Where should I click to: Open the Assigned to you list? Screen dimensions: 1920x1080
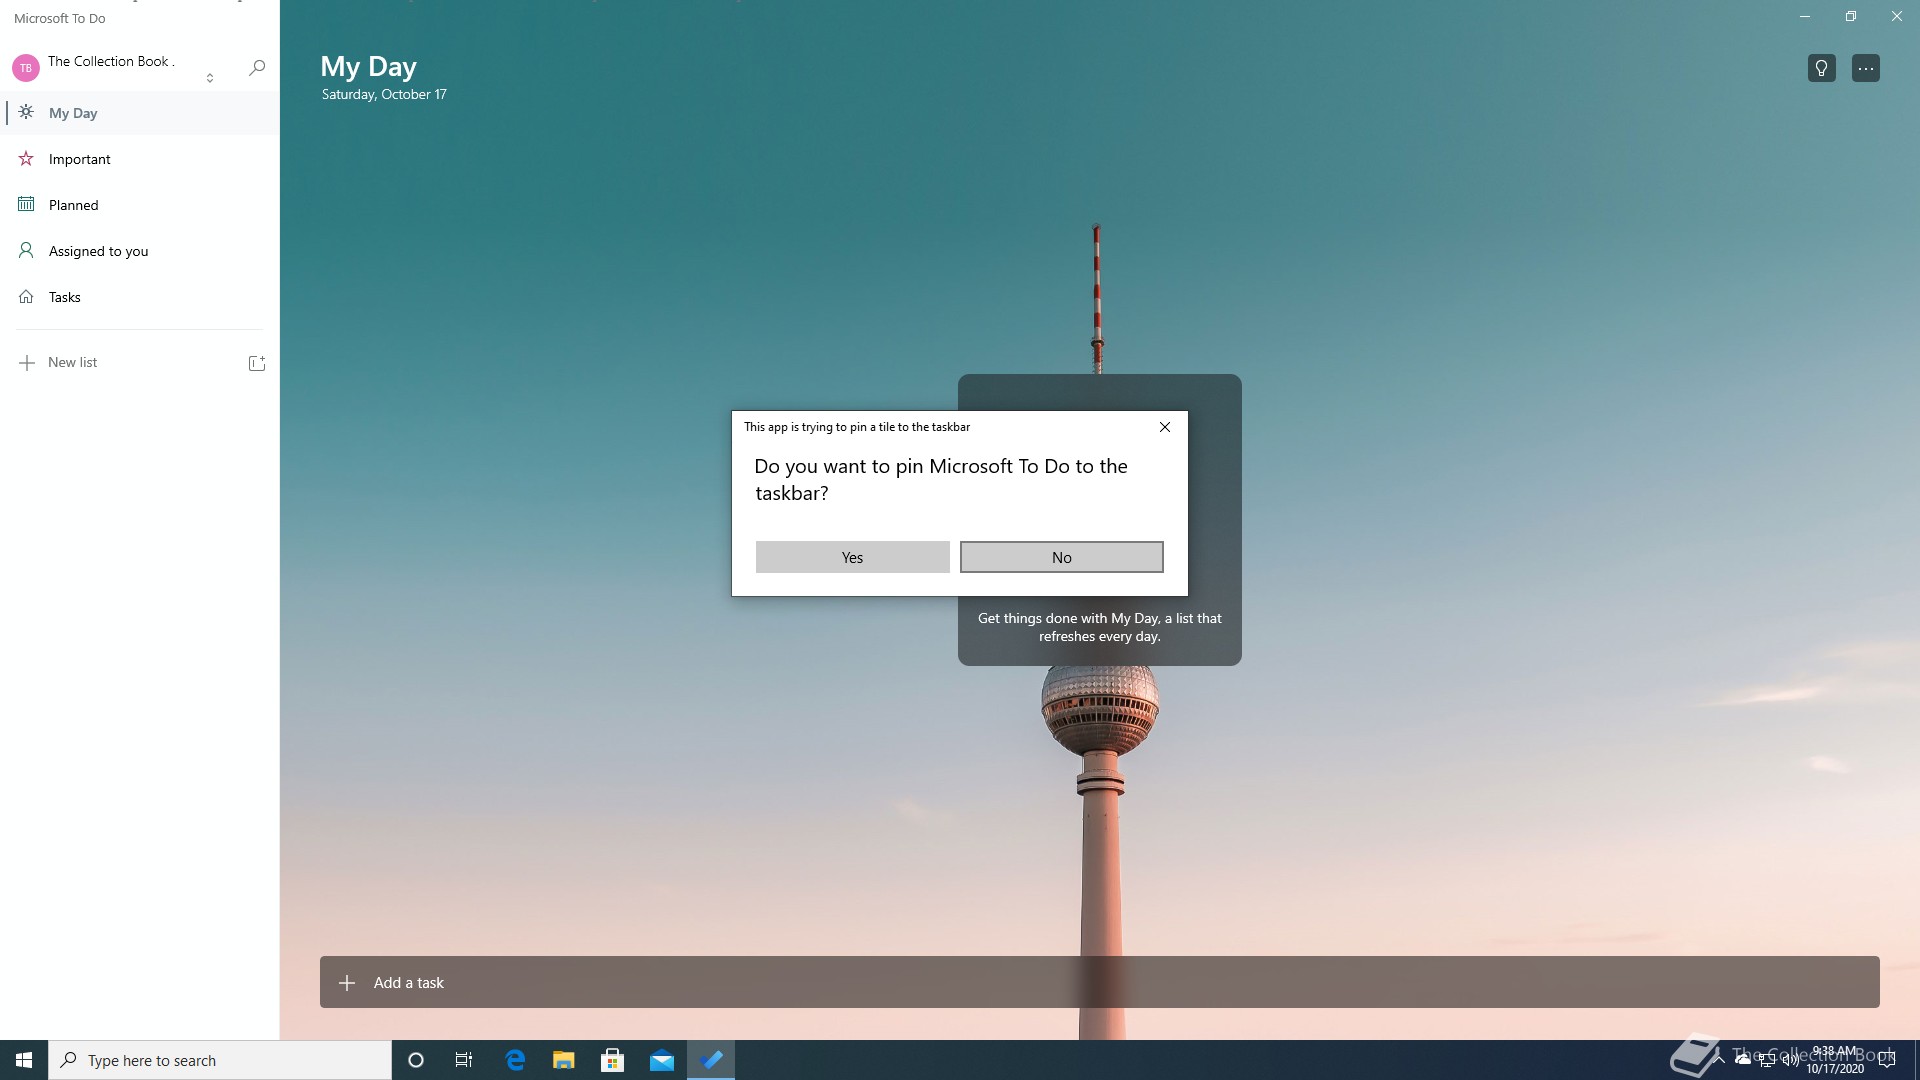click(x=140, y=251)
